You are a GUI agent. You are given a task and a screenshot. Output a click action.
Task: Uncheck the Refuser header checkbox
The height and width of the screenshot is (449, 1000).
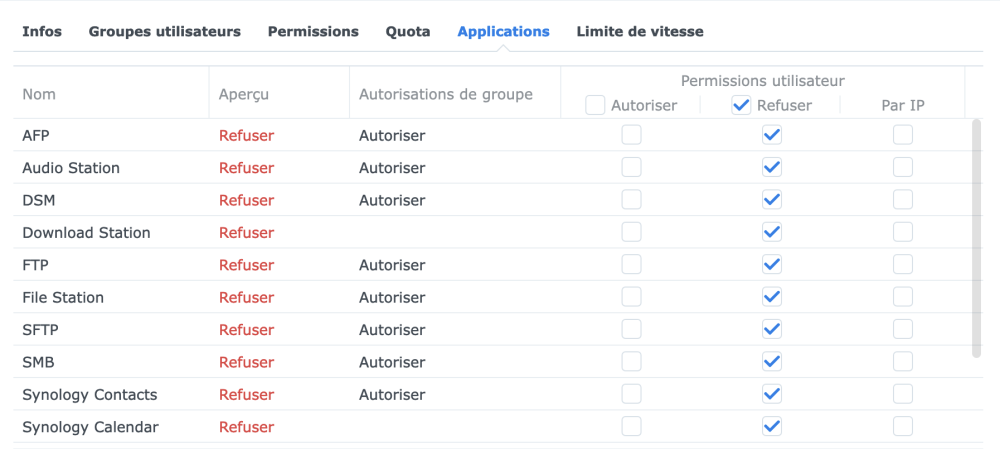point(741,105)
